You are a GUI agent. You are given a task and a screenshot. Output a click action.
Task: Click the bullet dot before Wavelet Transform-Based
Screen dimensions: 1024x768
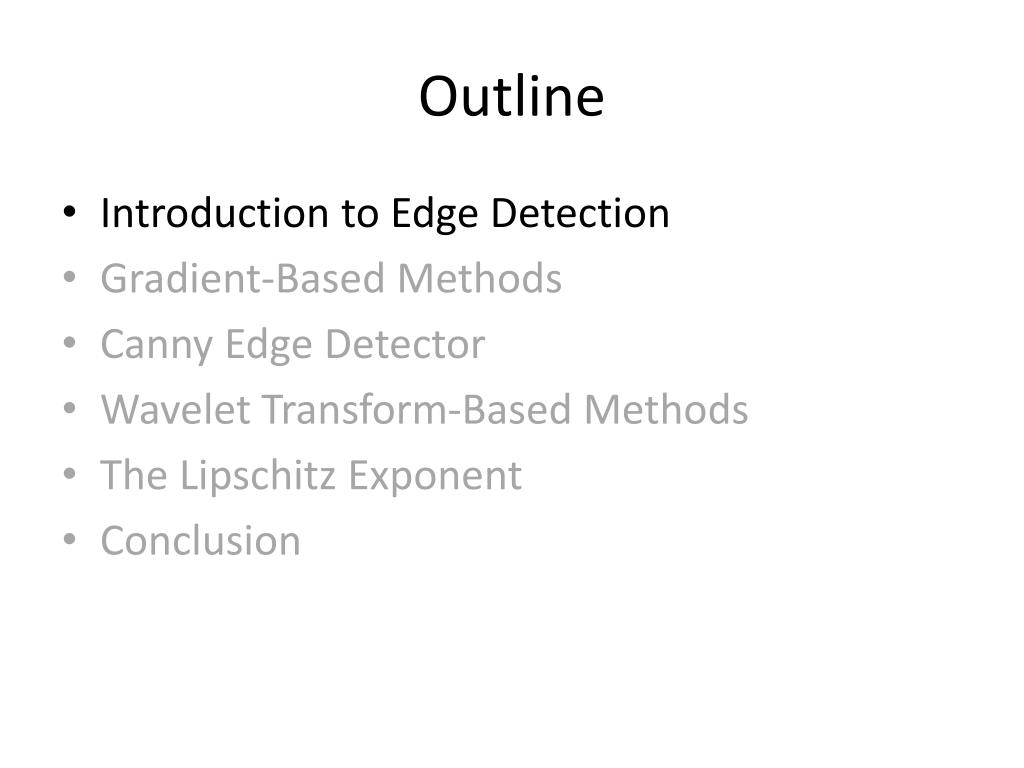coord(69,409)
